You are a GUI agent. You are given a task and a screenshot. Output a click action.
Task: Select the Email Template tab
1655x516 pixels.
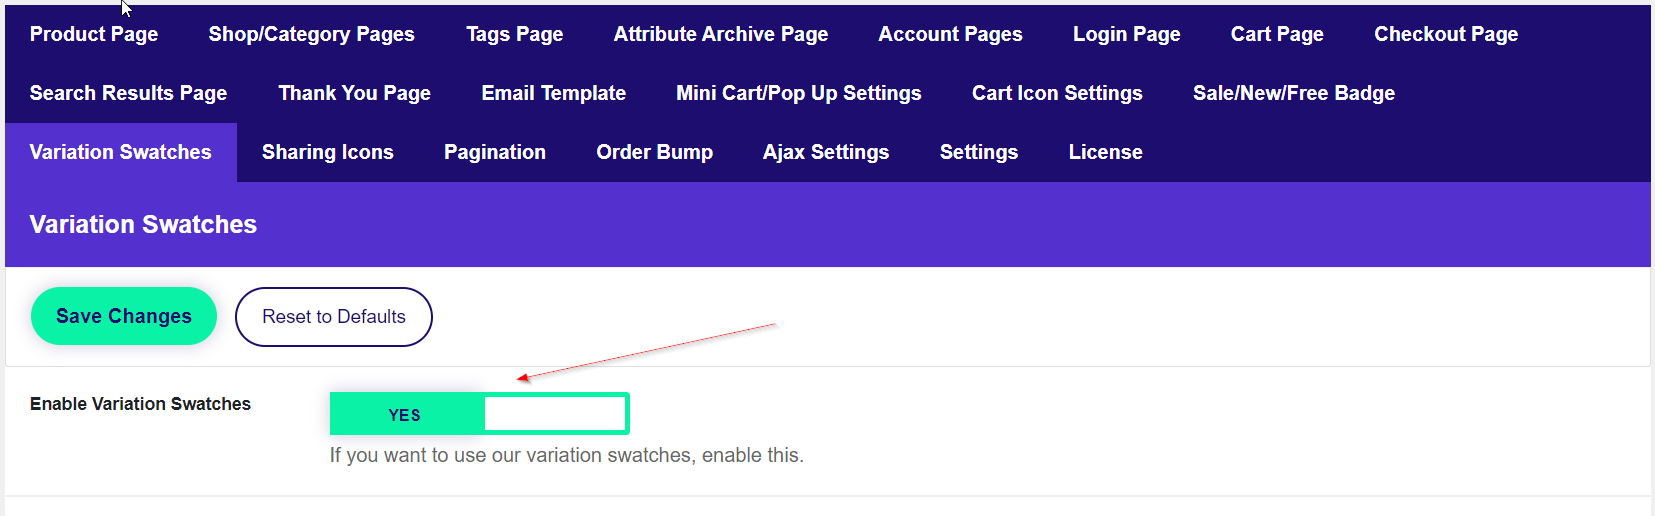(553, 93)
